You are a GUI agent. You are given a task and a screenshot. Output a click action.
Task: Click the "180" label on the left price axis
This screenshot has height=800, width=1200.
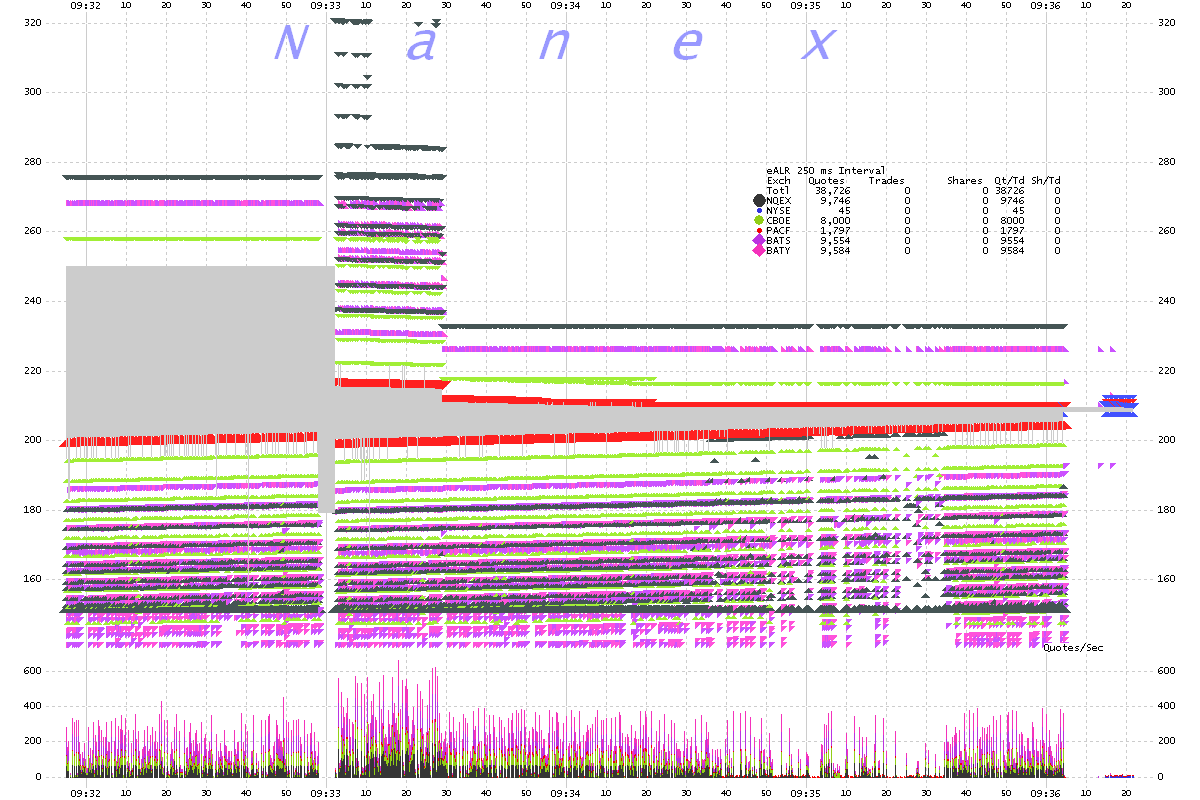point(31,510)
